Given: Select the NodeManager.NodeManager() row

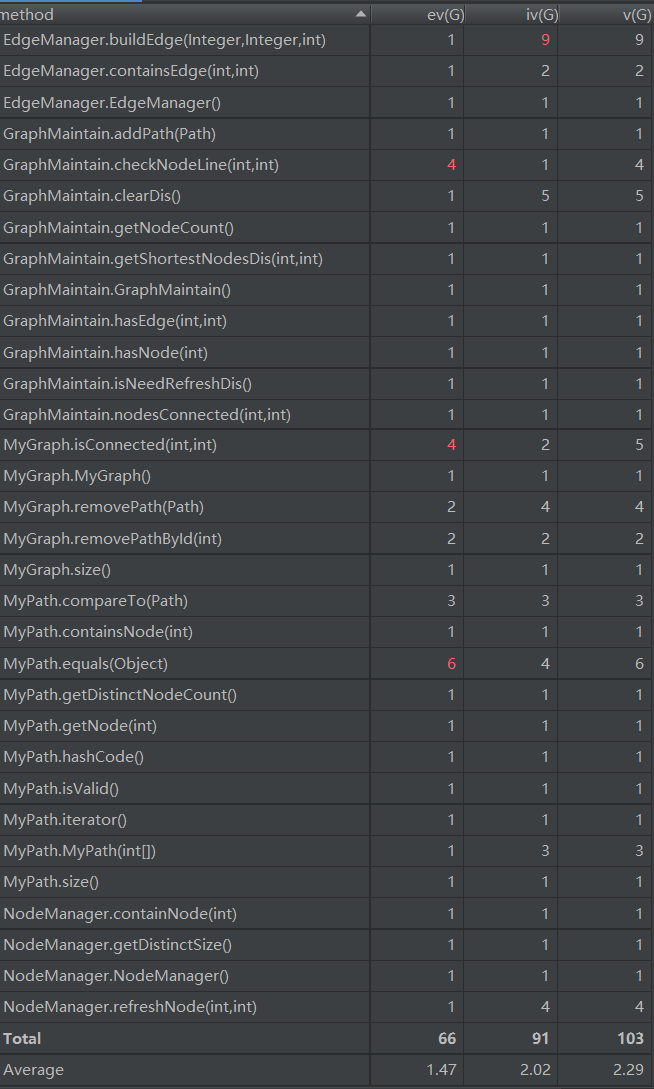Looking at the screenshot, I should tap(327, 976).
